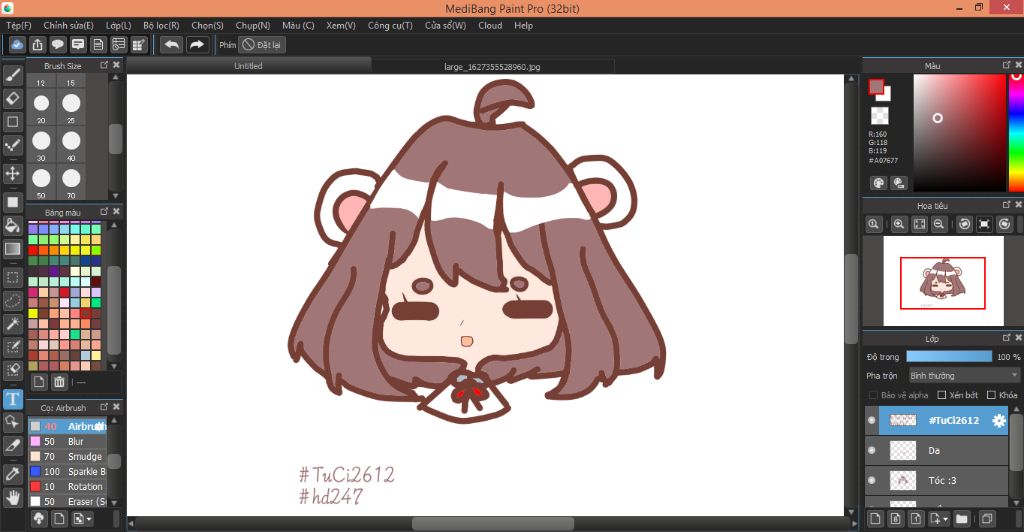Hide the #TuCi2612 layer
Screen dimensions: 1024x532
pyautogui.click(x=872, y=420)
